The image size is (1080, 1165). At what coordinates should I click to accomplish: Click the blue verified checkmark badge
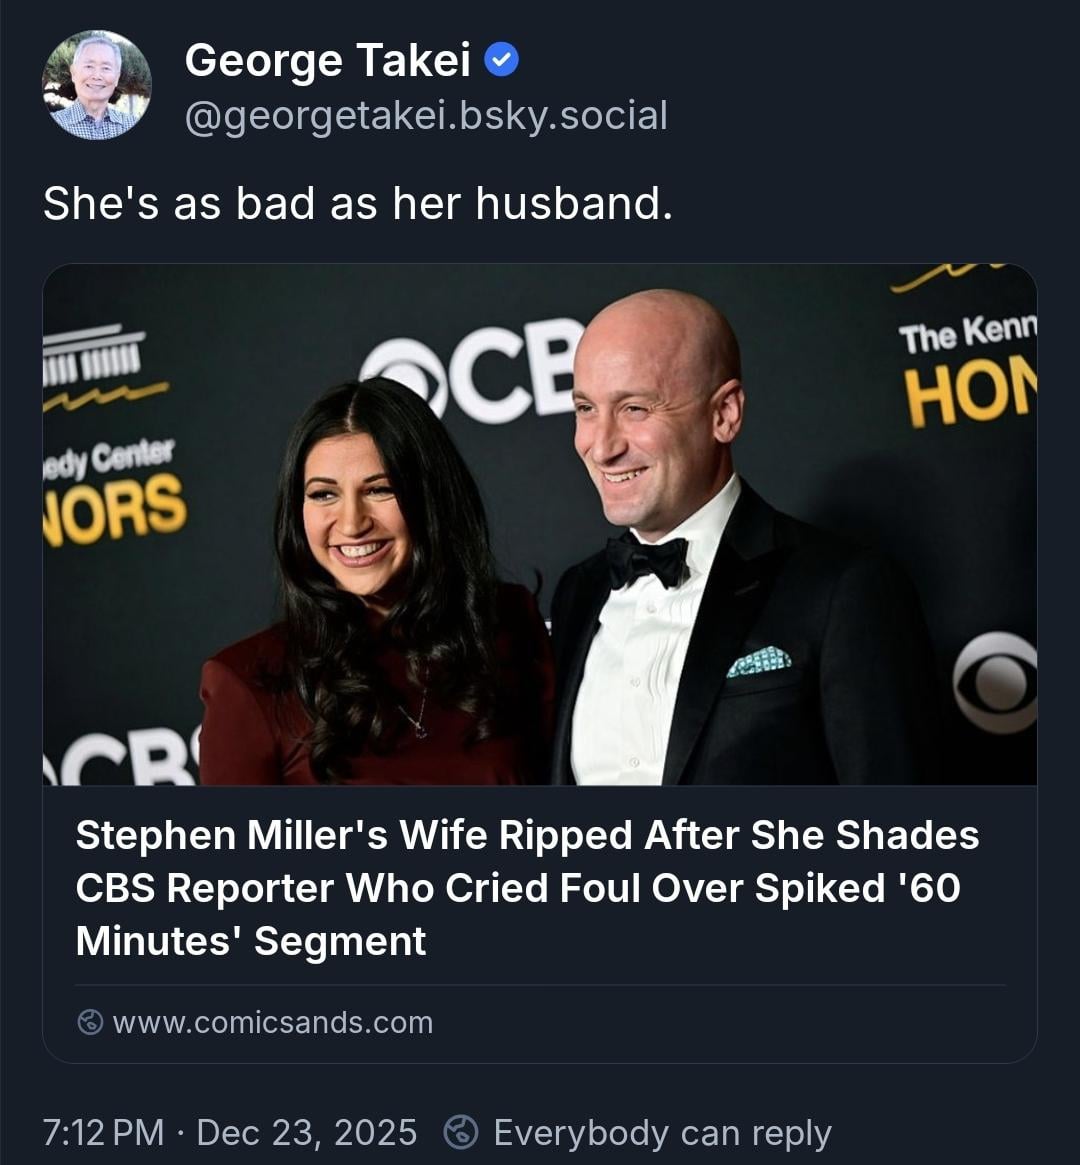point(501,62)
